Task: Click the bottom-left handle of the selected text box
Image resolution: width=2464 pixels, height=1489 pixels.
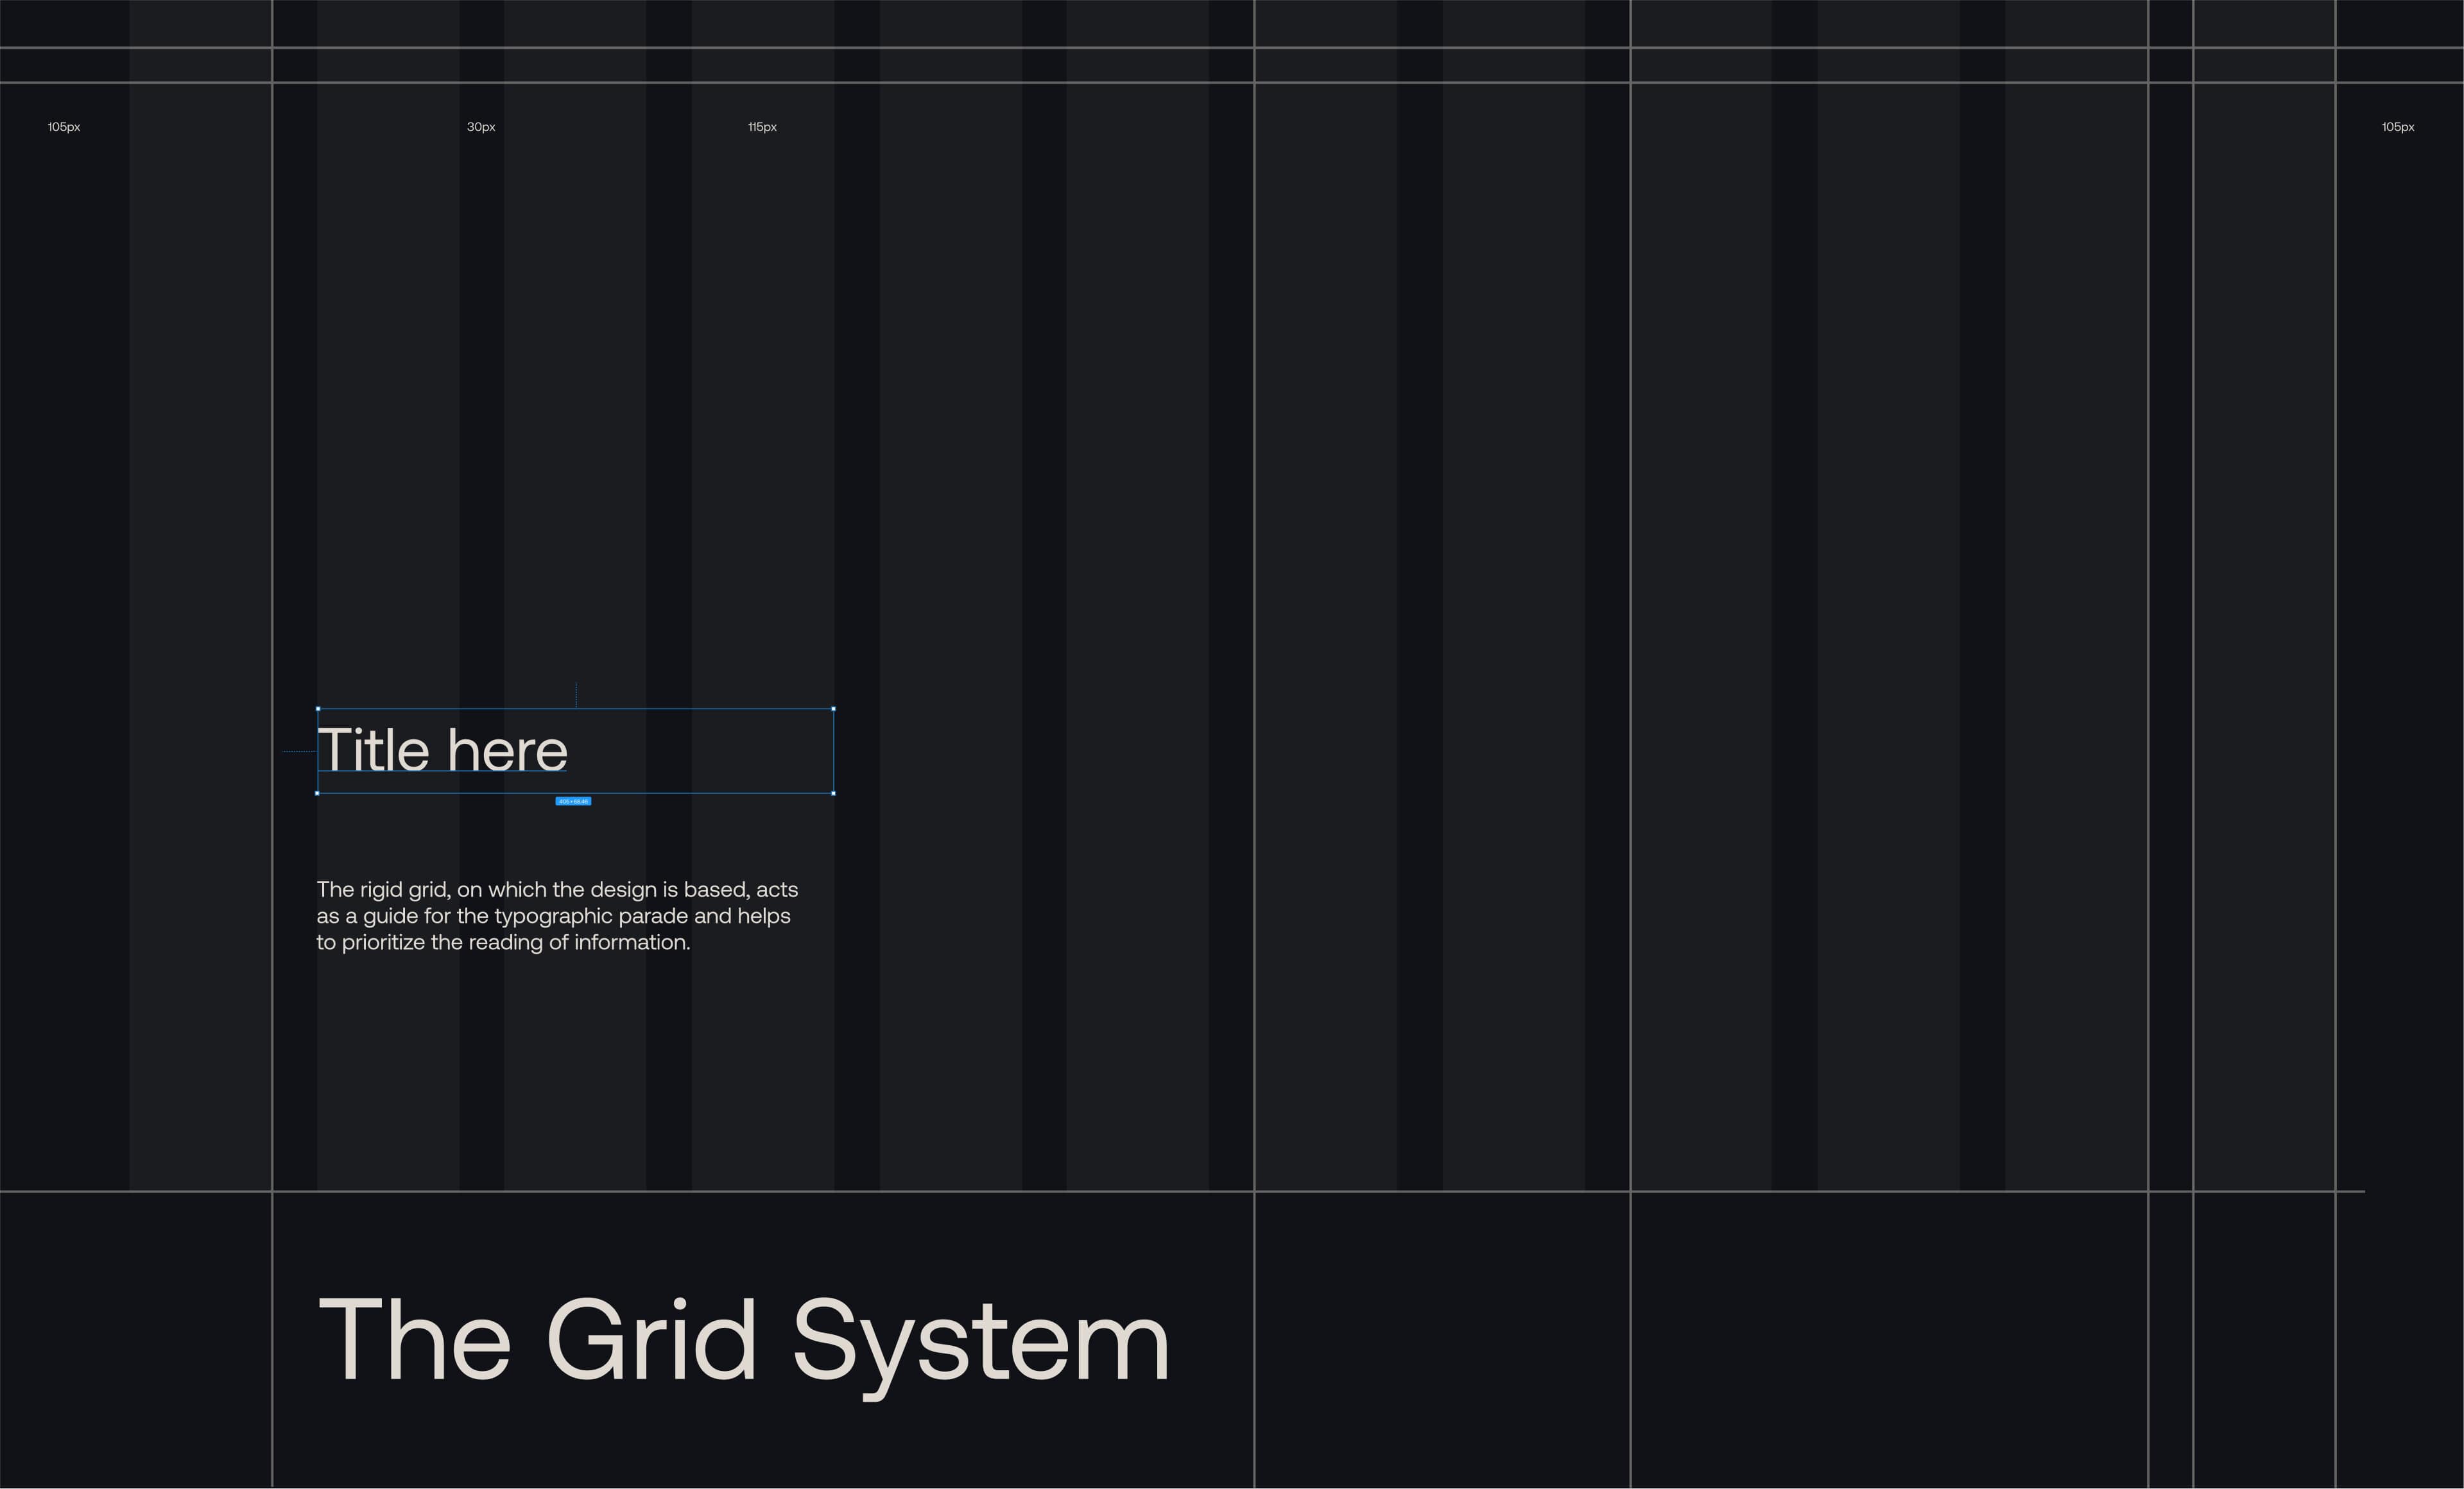Action: pyautogui.click(x=318, y=793)
